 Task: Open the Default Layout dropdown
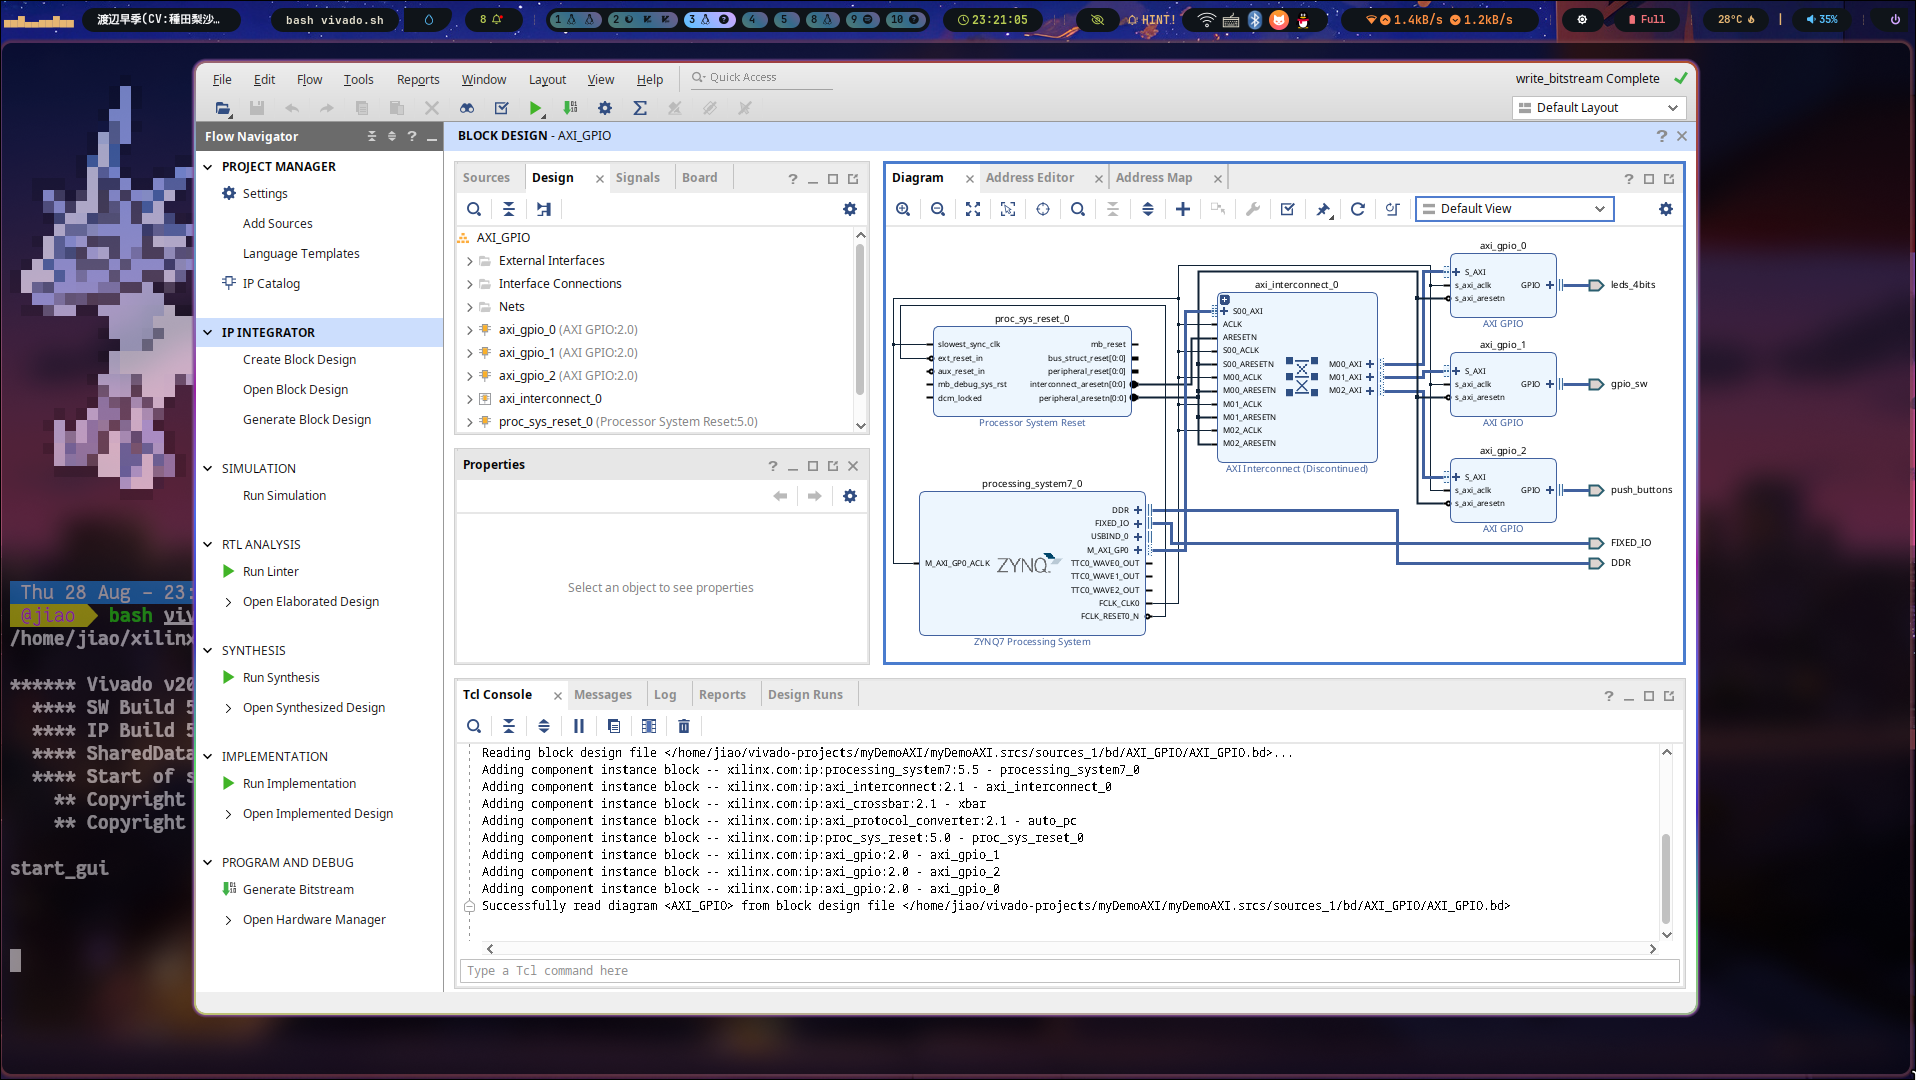click(x=1599, y=108)
